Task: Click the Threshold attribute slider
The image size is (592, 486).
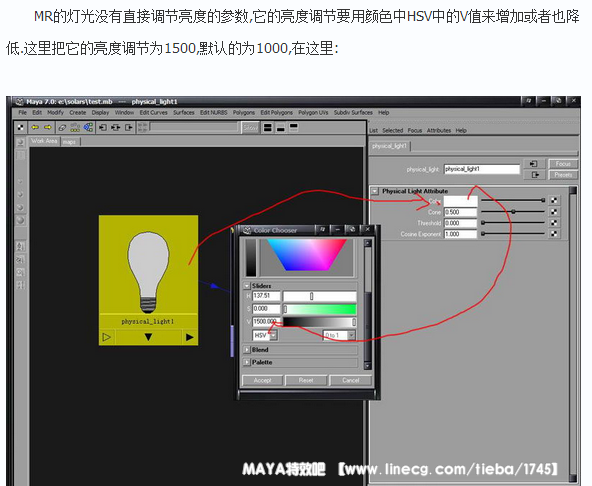Action: coord(513,223)
